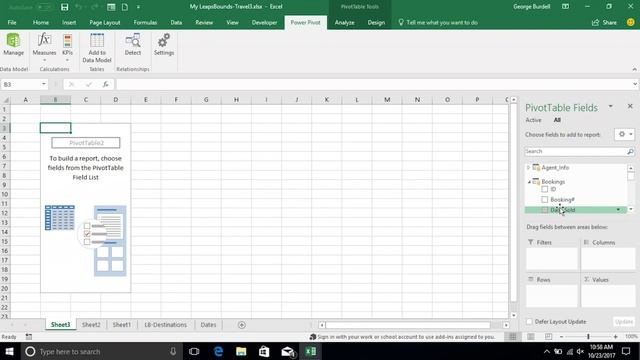The width and height of the screenshot is (640, 360).
Task: Open PivotTable Fields pane options arrow
Action: pyautogui.click(x=611, y=106)
